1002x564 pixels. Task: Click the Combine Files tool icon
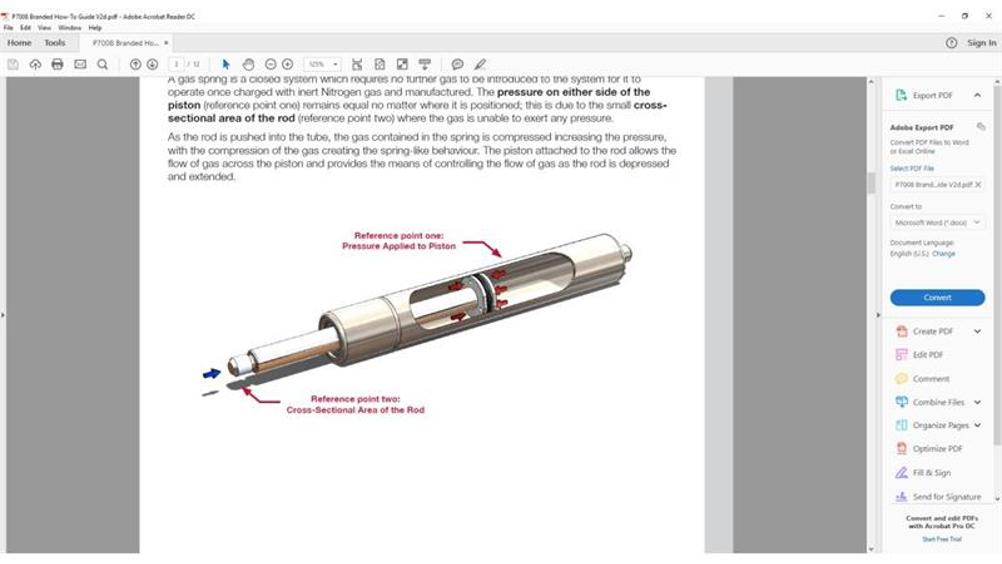[902, 402]
